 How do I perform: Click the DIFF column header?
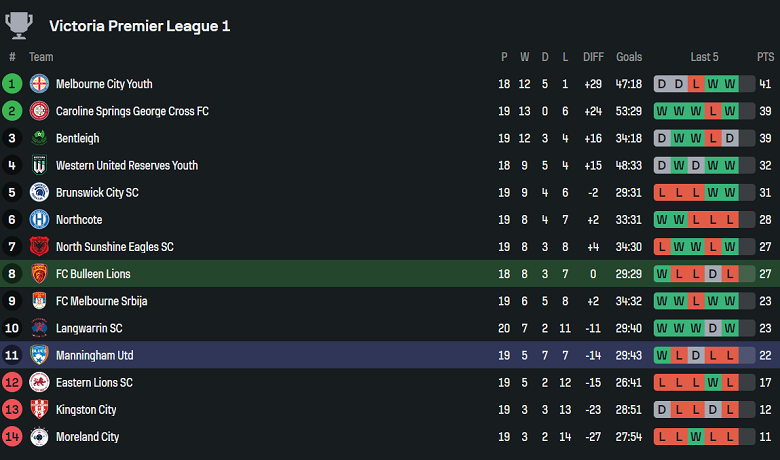pos(593,57)
